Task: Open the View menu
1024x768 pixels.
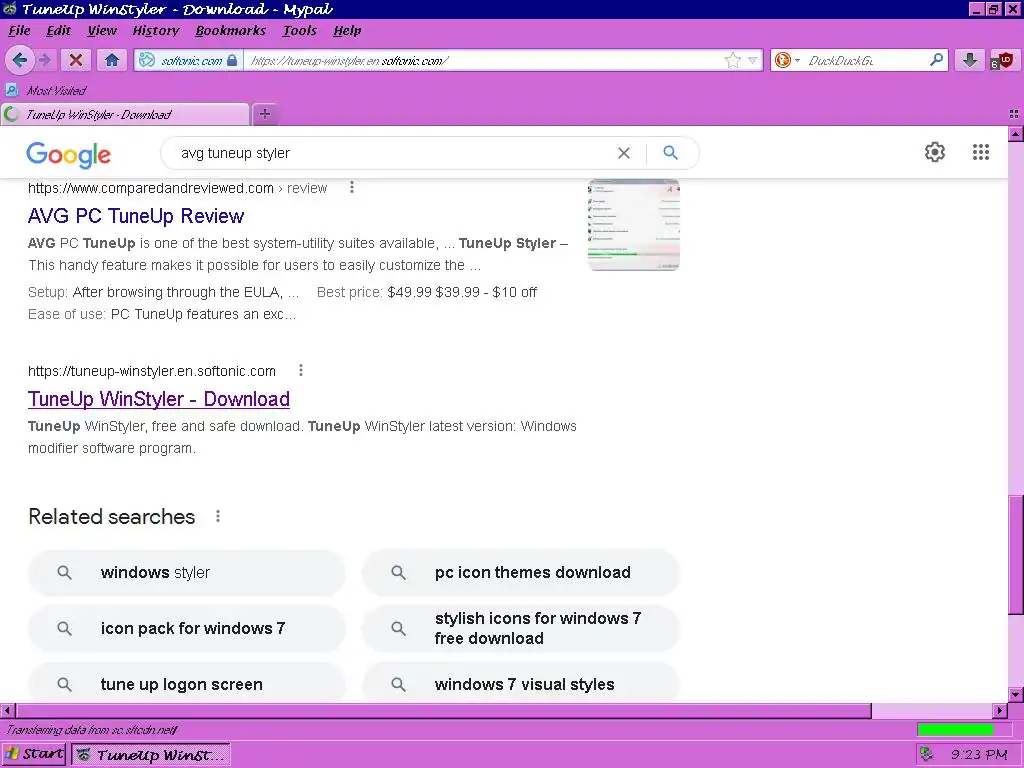Action: (x=102, y=31)
